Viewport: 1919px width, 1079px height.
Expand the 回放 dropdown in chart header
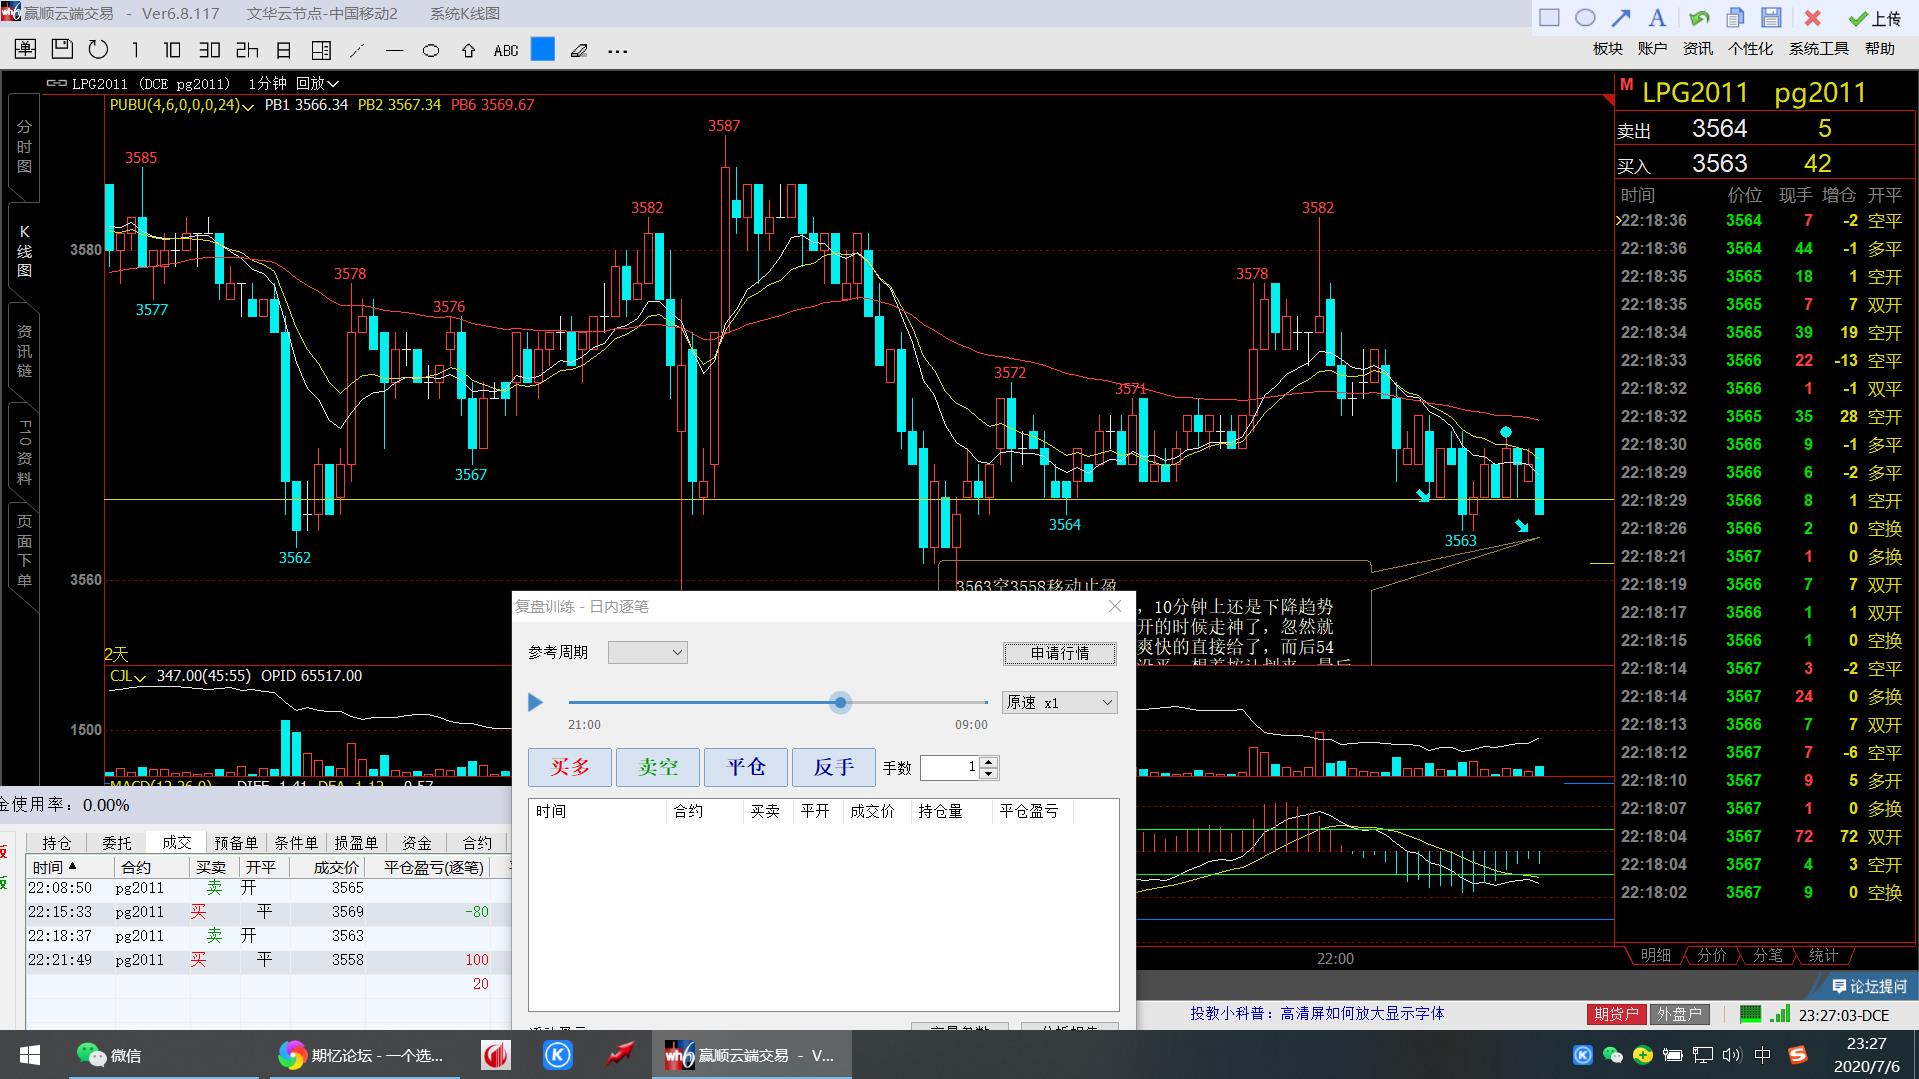(317, 83)
